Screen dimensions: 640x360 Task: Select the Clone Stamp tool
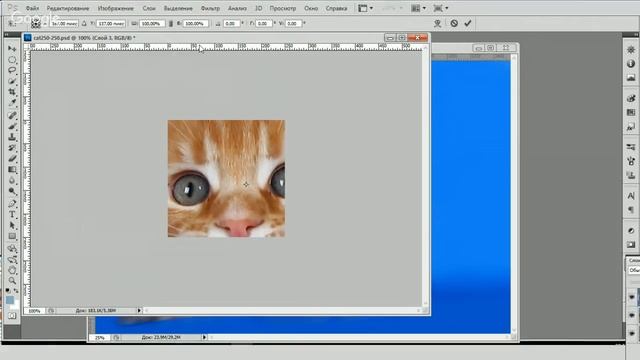pos(12,137)
